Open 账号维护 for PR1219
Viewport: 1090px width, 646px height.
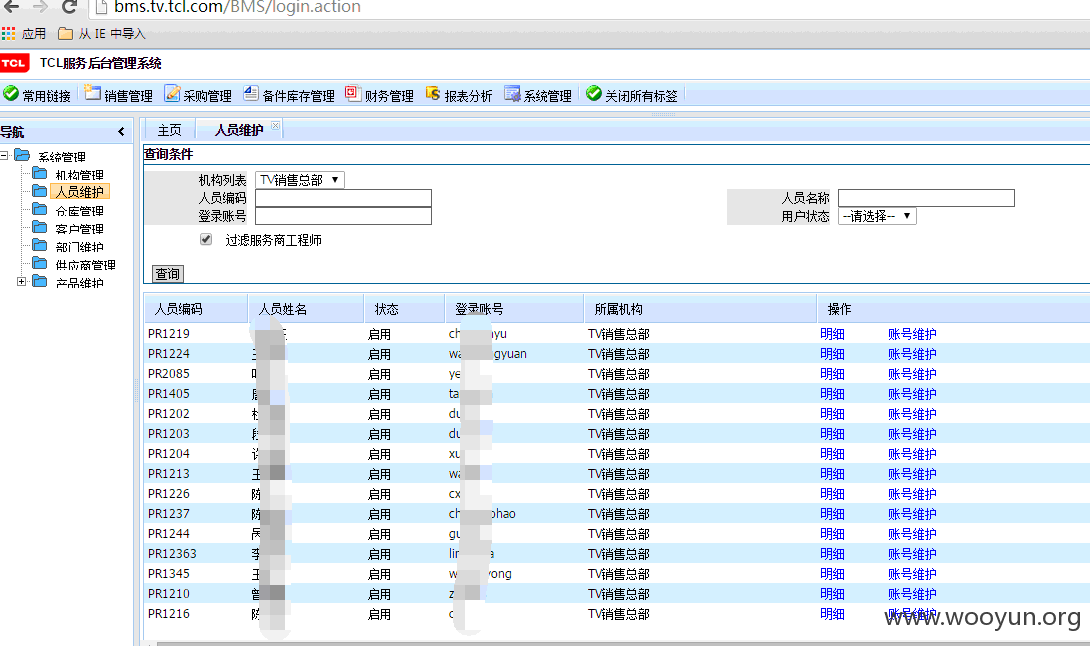click(x=912, y=334)
